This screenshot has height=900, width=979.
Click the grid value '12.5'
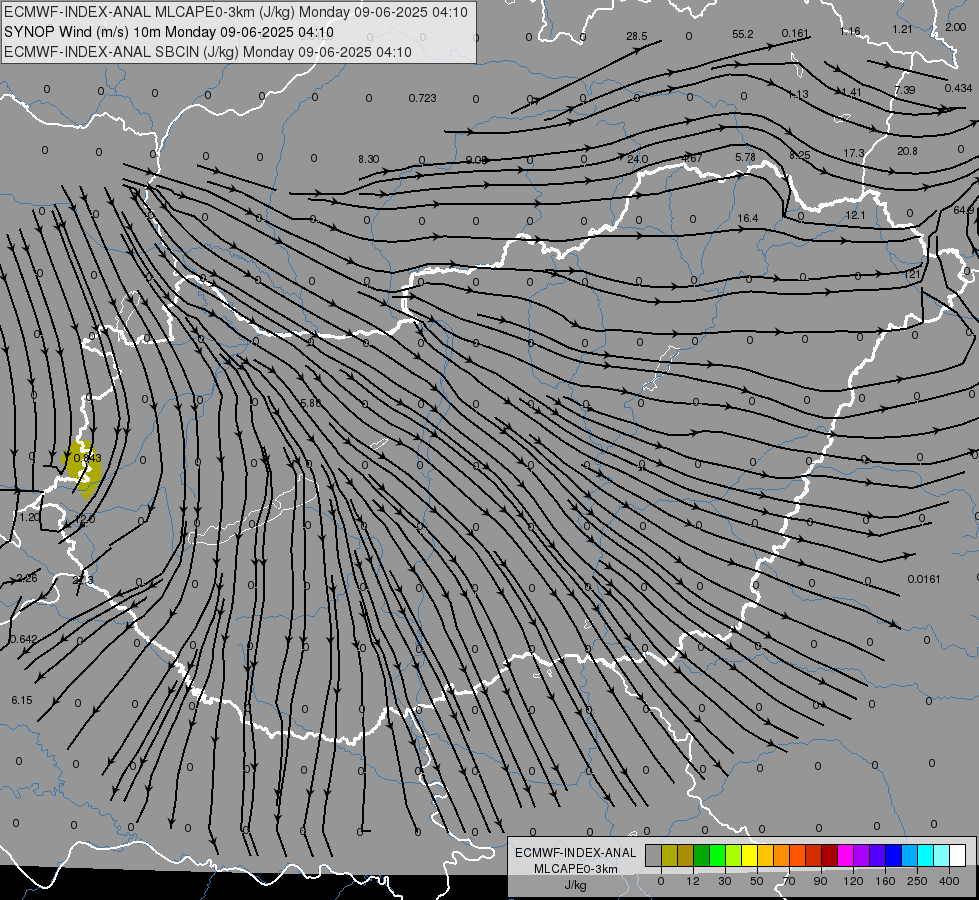[x=84, y=519]
